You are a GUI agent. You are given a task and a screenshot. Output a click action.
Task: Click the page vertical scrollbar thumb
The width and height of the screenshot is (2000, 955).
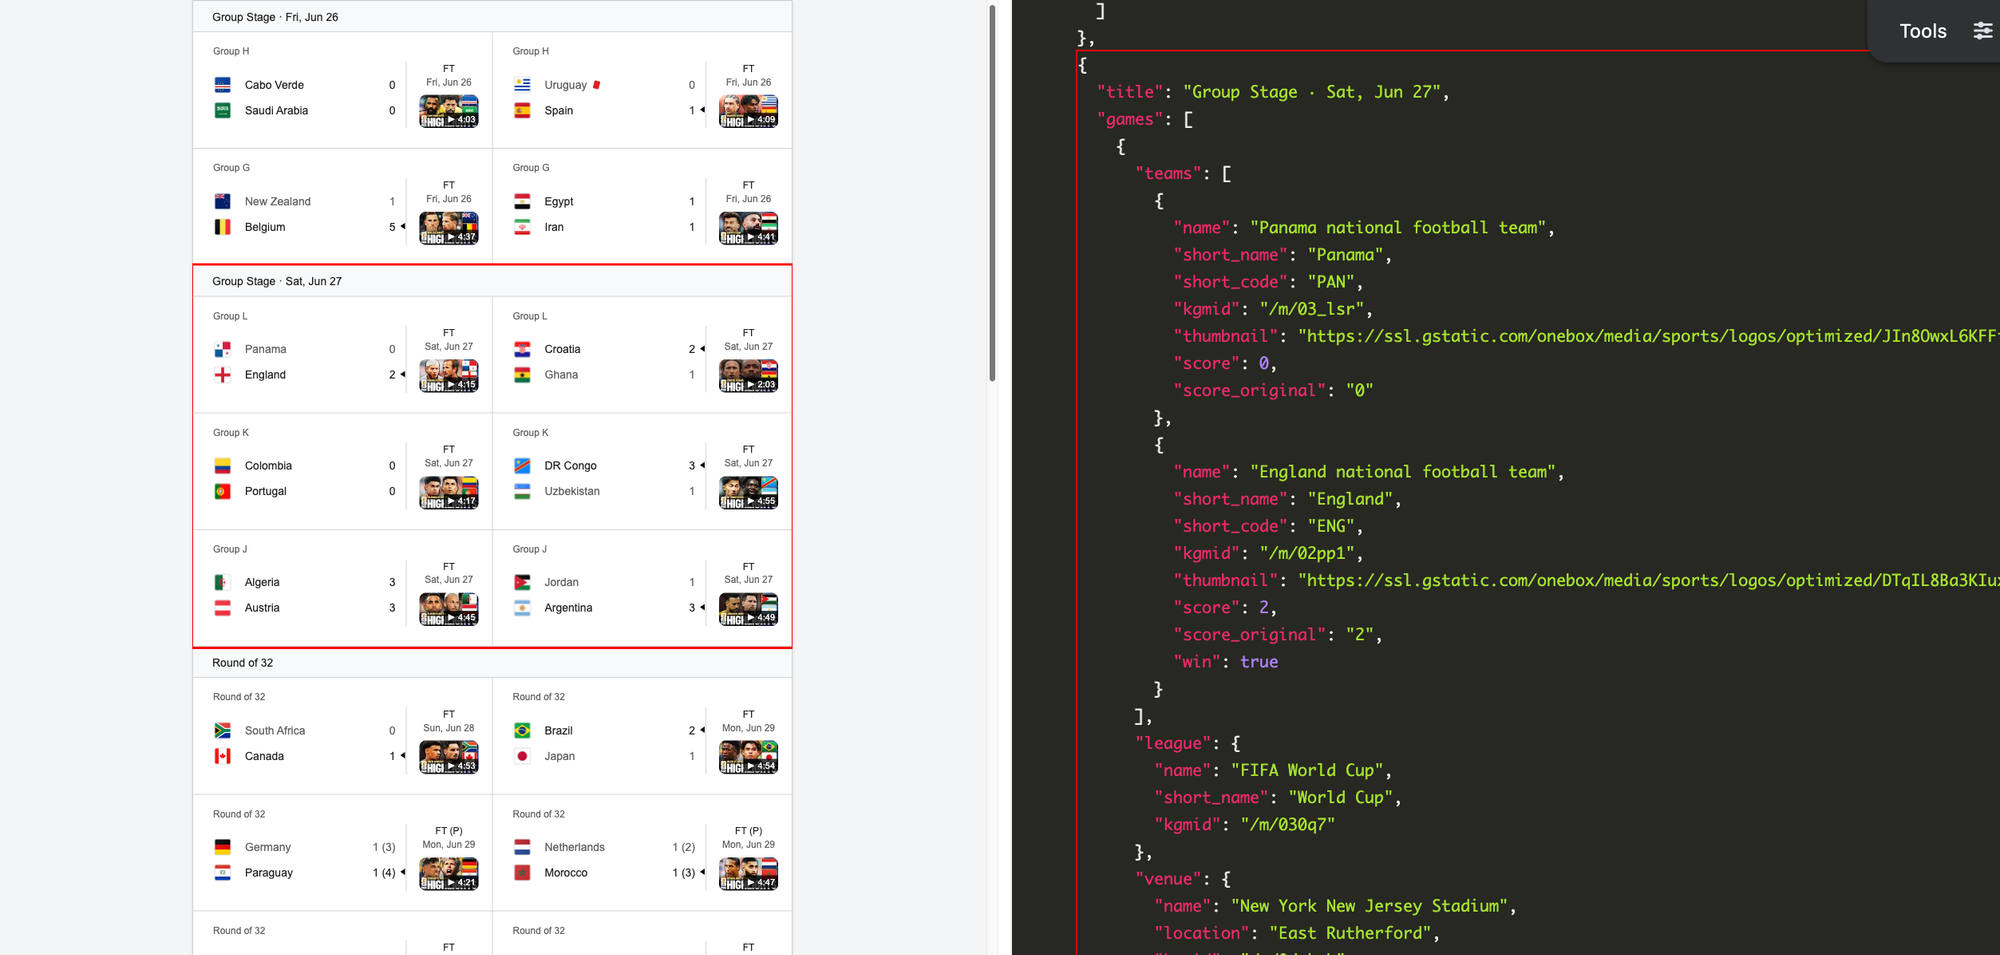pyautogui.click(x=992, y=192)
